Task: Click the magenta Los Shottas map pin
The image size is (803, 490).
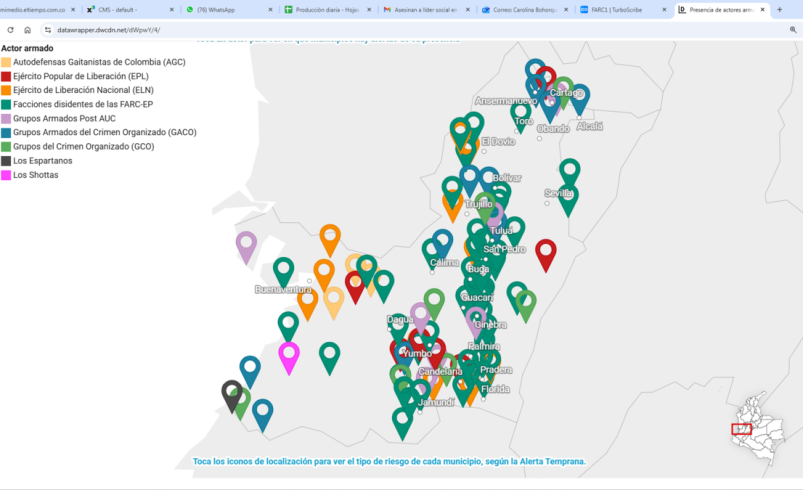Action: point(289,354)
